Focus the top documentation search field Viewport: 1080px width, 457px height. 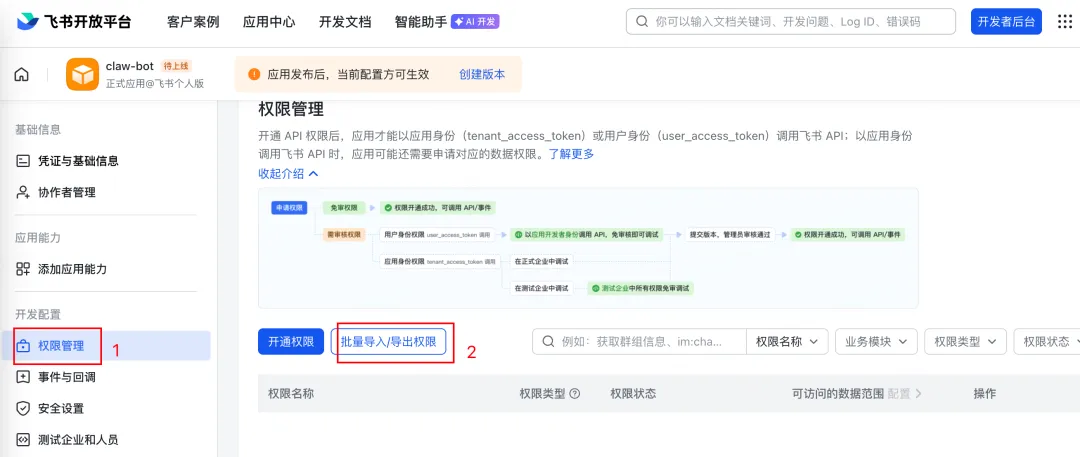click(791, 21)
